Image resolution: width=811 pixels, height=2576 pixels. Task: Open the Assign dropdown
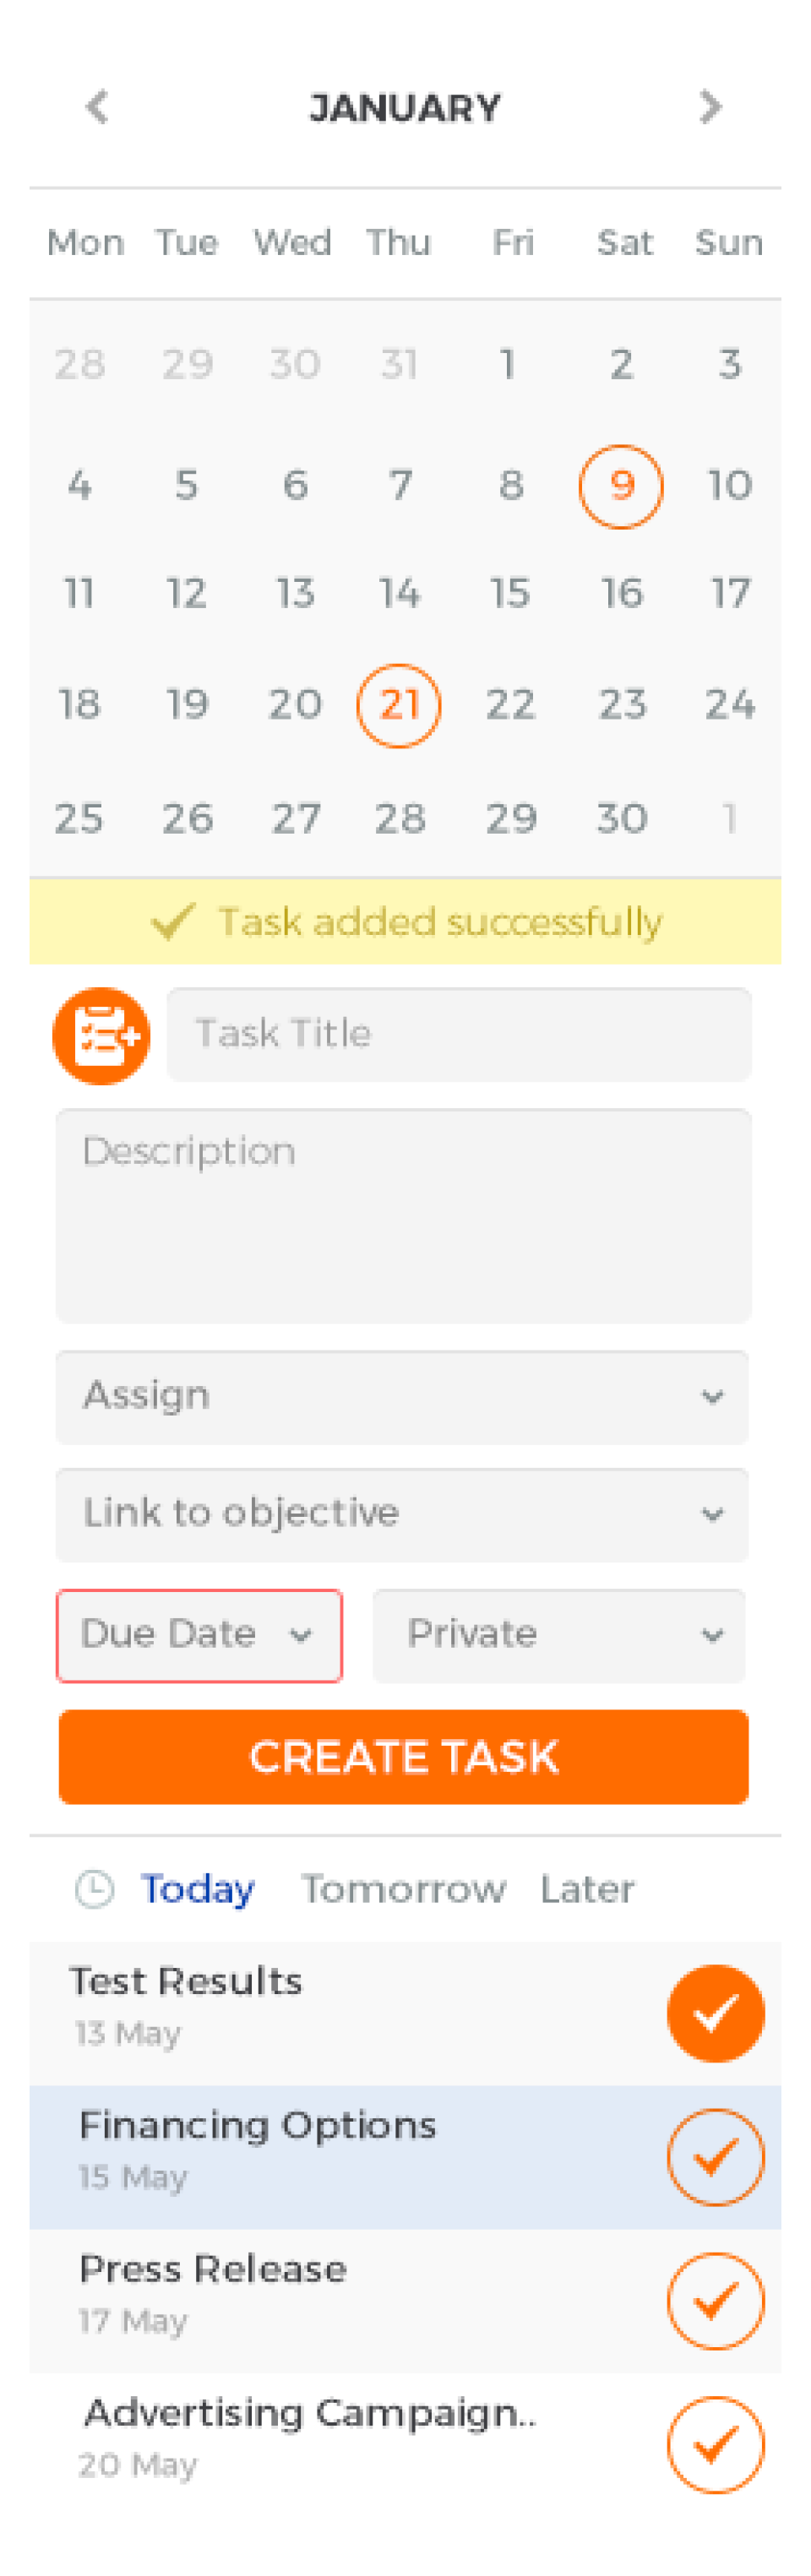point(402,1396)
